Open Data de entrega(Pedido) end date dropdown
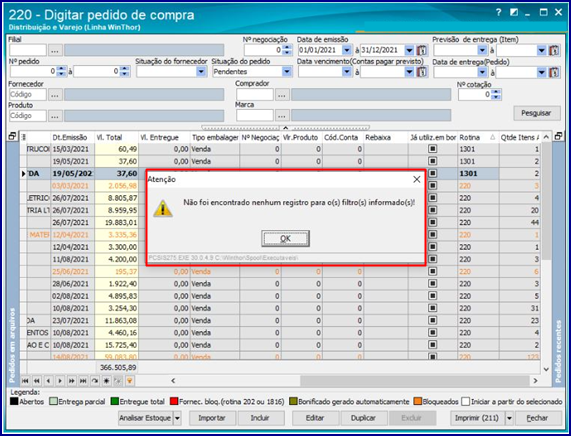The image size is (571, 436). (x=542, y=72)
